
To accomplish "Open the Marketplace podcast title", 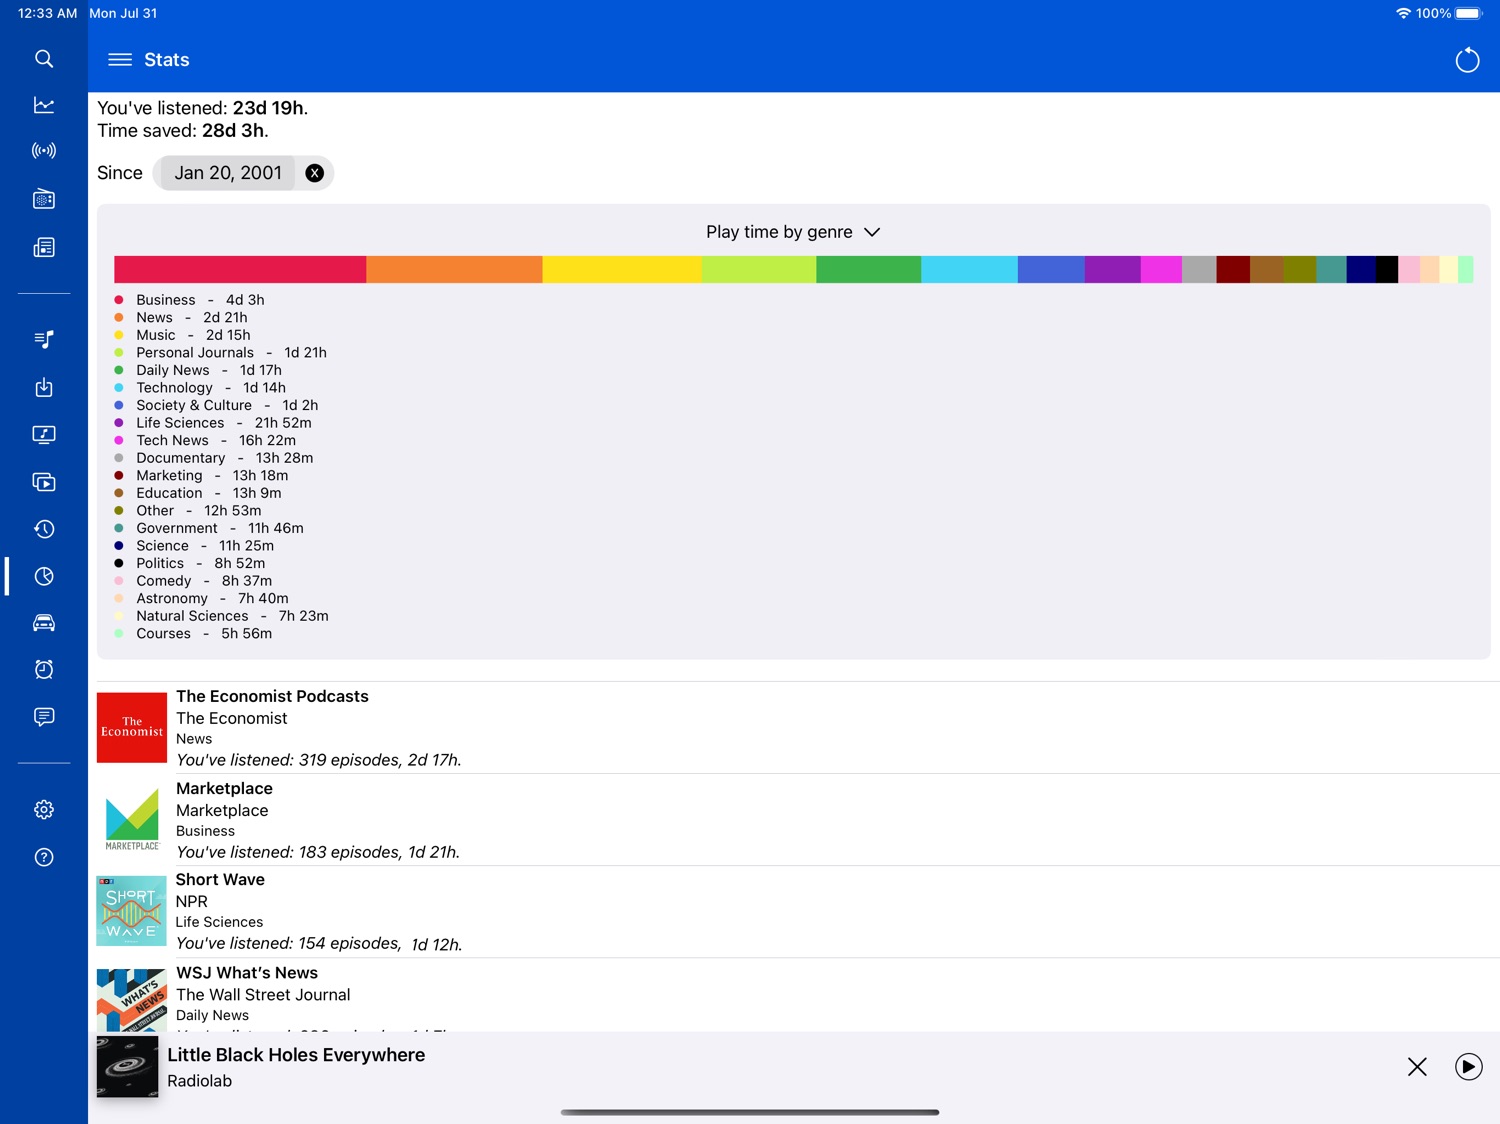I will (224, 788).
